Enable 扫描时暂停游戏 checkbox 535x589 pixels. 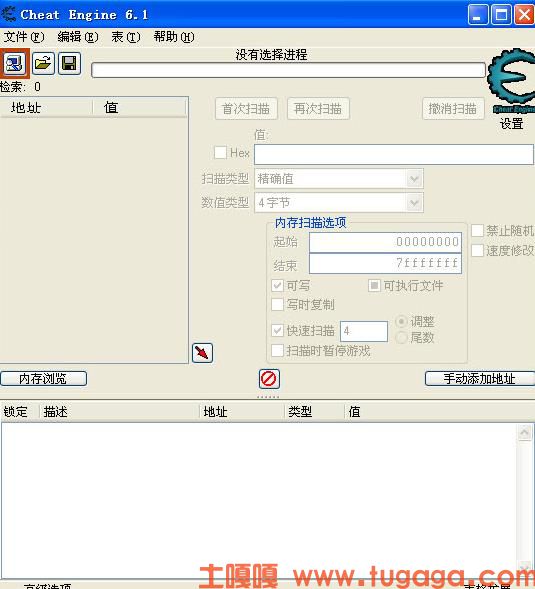point(277,350)
